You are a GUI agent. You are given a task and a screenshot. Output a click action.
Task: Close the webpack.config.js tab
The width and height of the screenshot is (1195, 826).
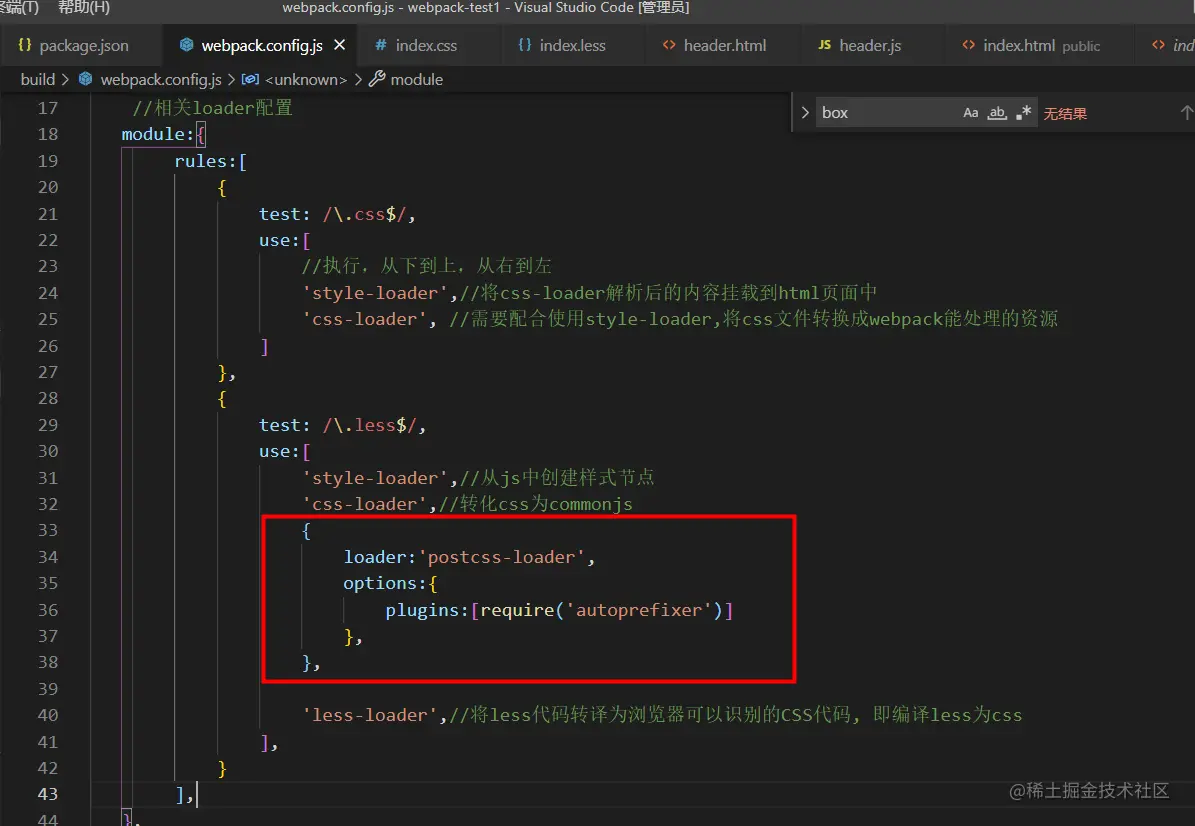(x=340, y=45)
